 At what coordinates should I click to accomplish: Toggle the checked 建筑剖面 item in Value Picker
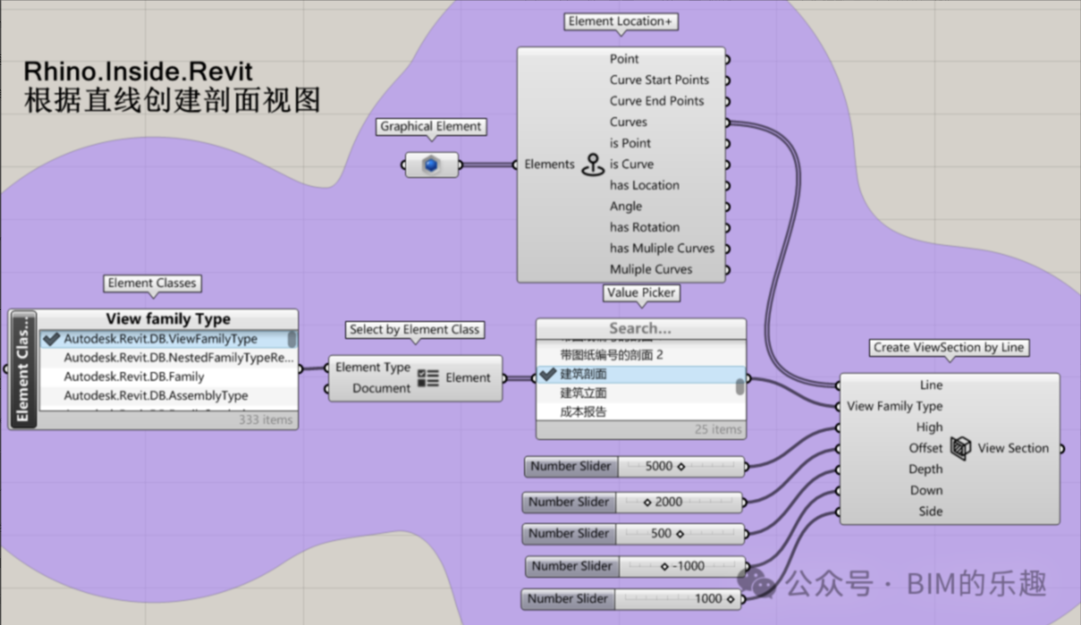click(x=584, y=374)
